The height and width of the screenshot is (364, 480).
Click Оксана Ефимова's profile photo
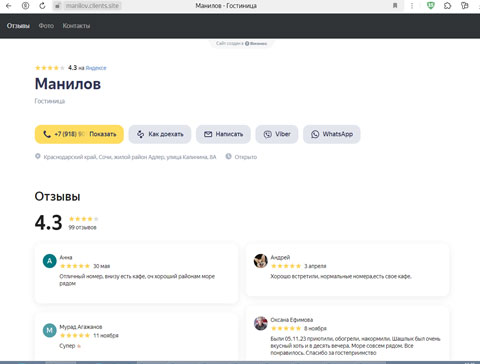point(261,323)
